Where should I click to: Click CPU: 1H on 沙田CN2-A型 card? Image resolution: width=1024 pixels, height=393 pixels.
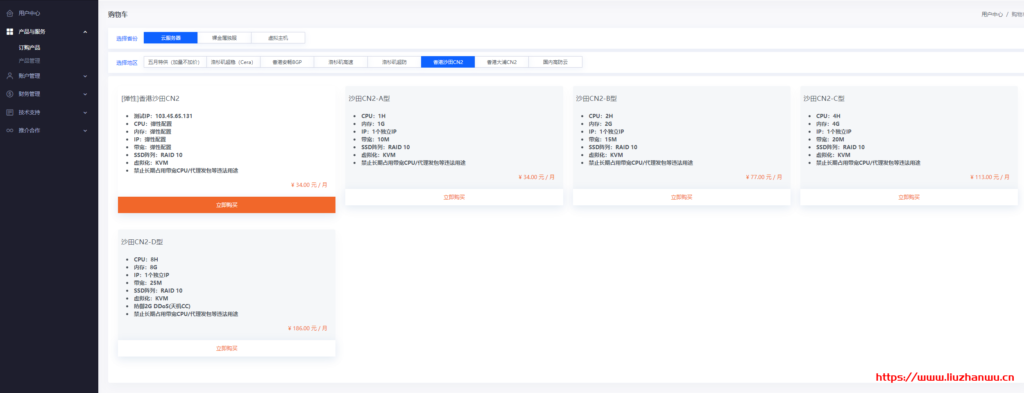[x=374, y=116]
